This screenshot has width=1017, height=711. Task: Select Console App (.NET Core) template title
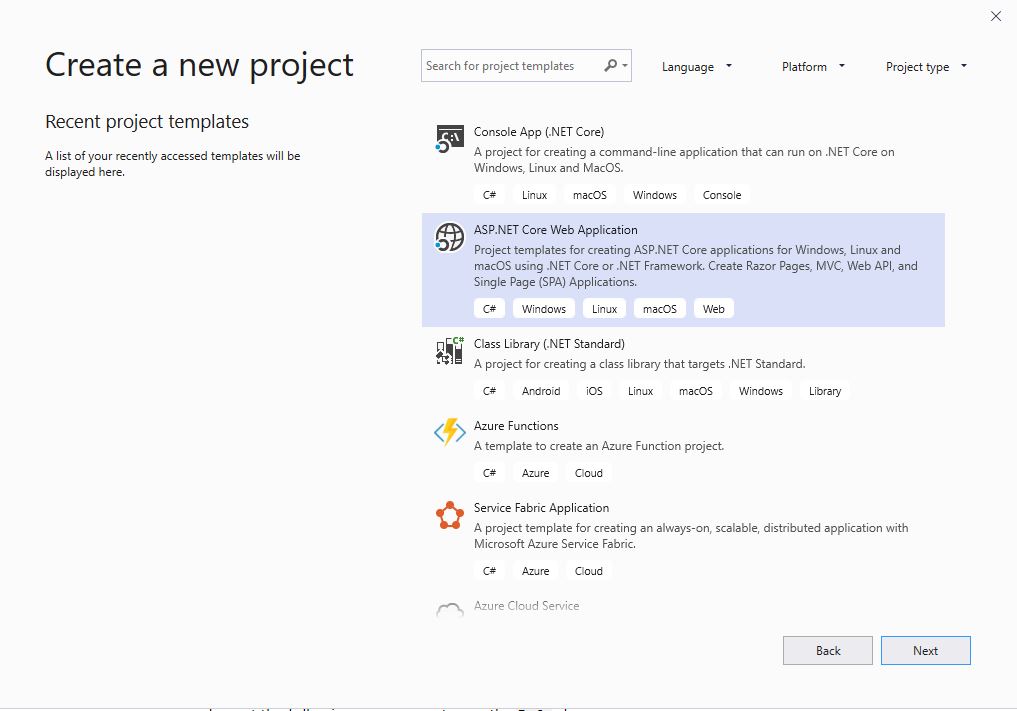click(x=539, y=132)
